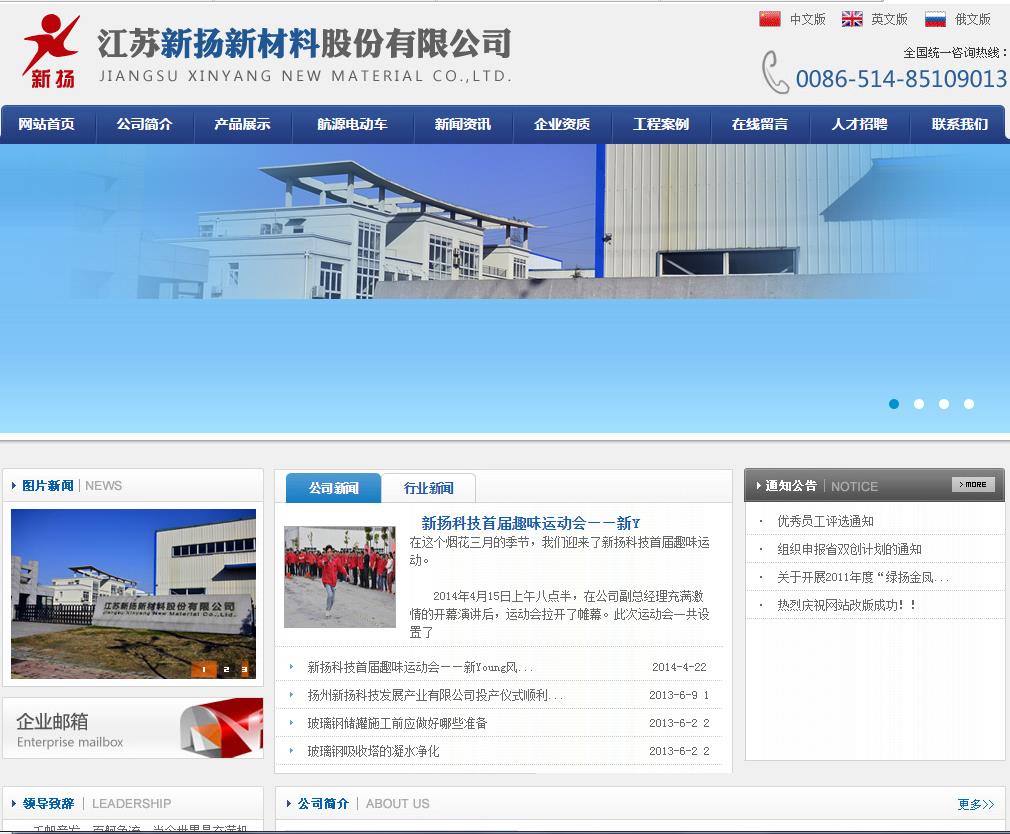
Task: Open notice 优秀员工评选通知
Action: 825,521
